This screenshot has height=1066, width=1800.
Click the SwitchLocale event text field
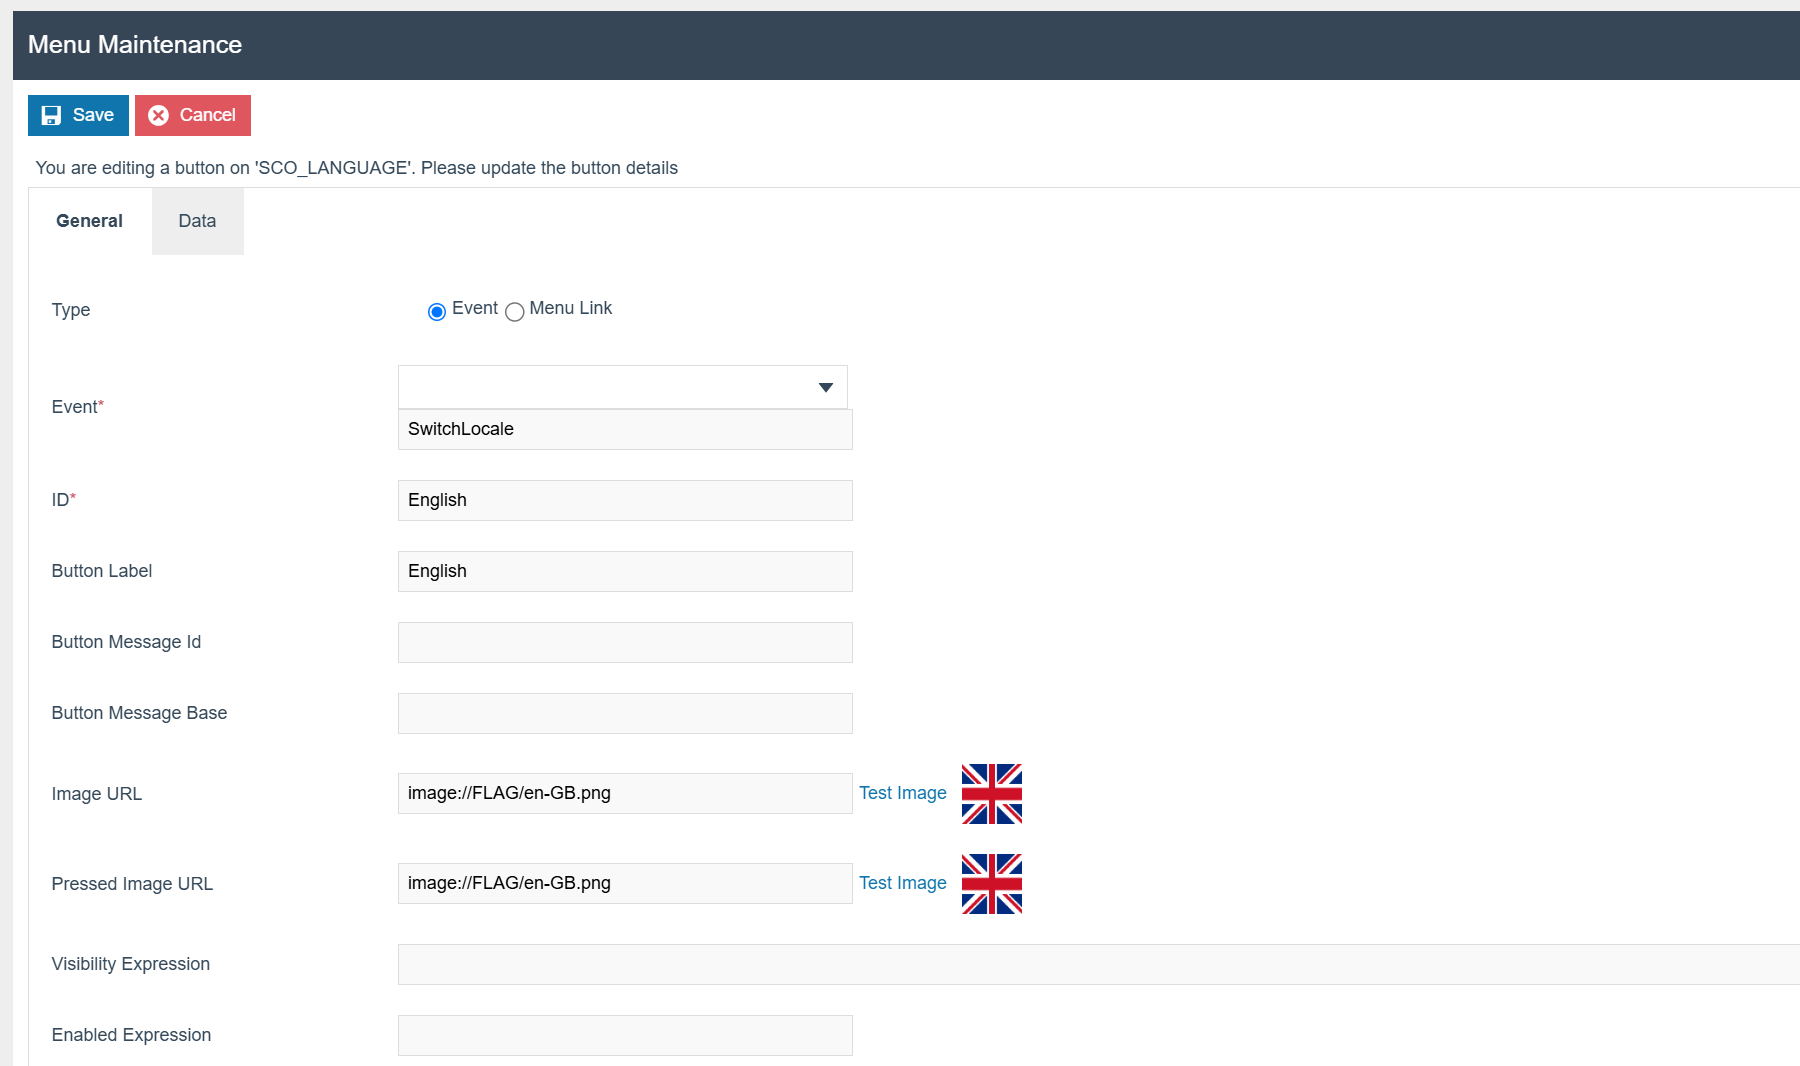[625, 430]
